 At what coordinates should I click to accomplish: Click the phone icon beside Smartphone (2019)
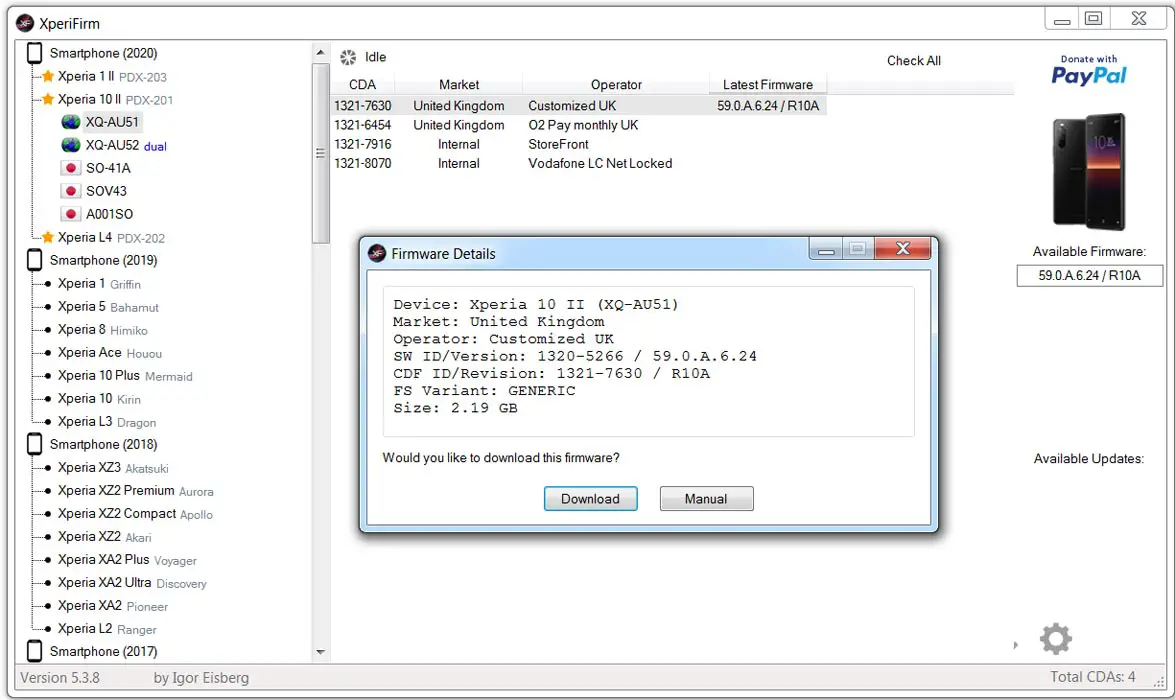click(34, 260)
